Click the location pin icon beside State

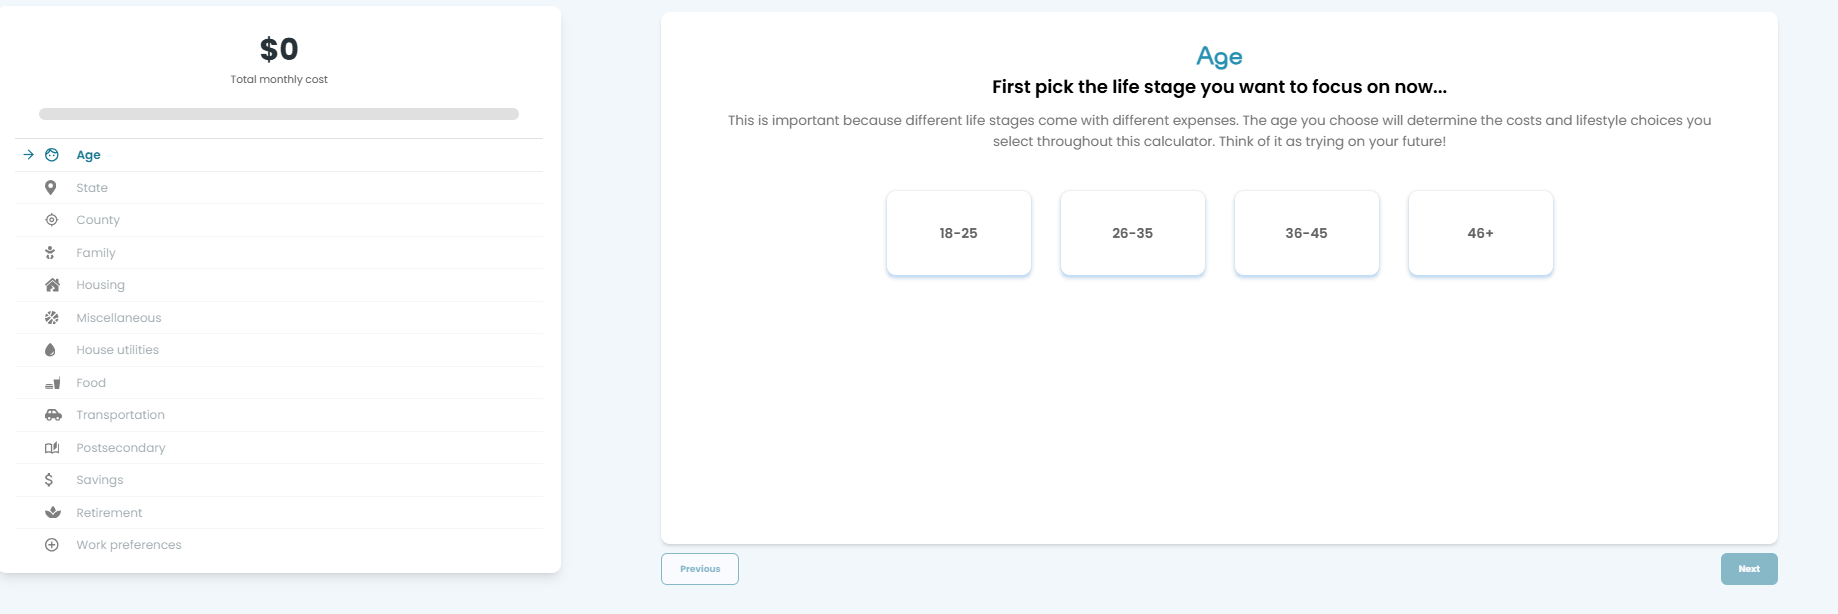tap(51, 188)
